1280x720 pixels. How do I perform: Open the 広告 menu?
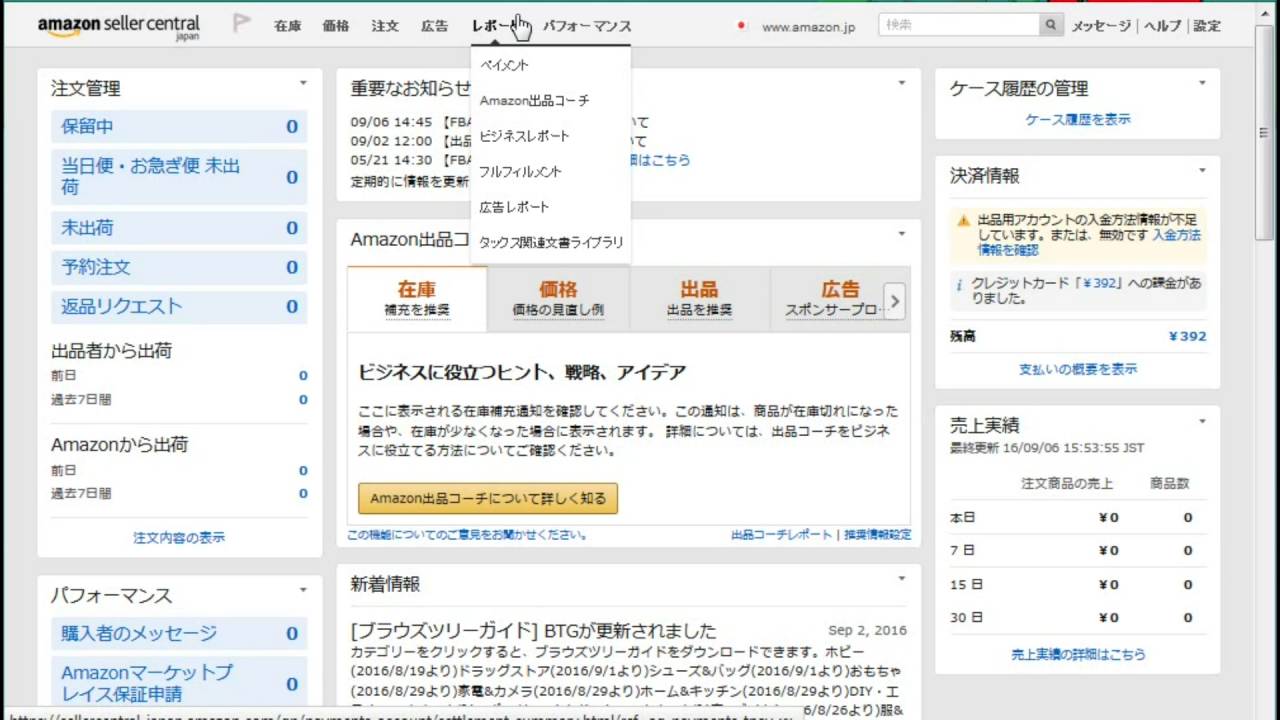coord(435,27)
